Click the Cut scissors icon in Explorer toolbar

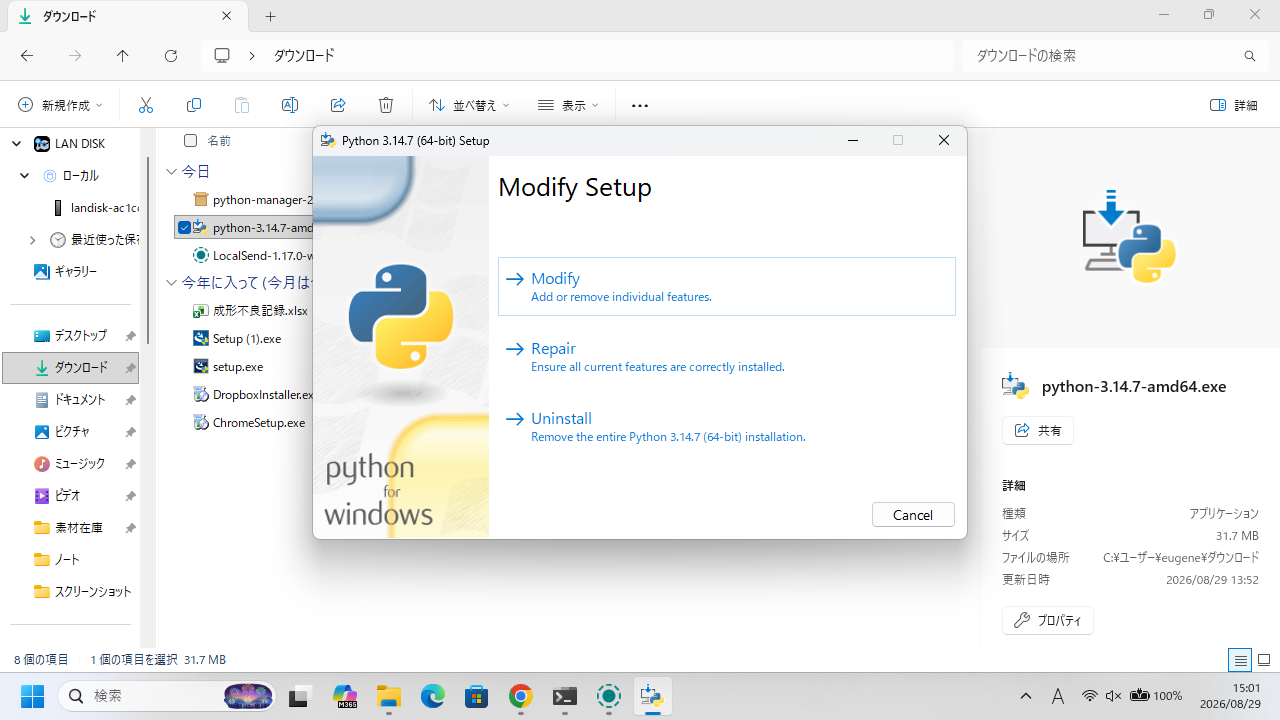point(146,105)
